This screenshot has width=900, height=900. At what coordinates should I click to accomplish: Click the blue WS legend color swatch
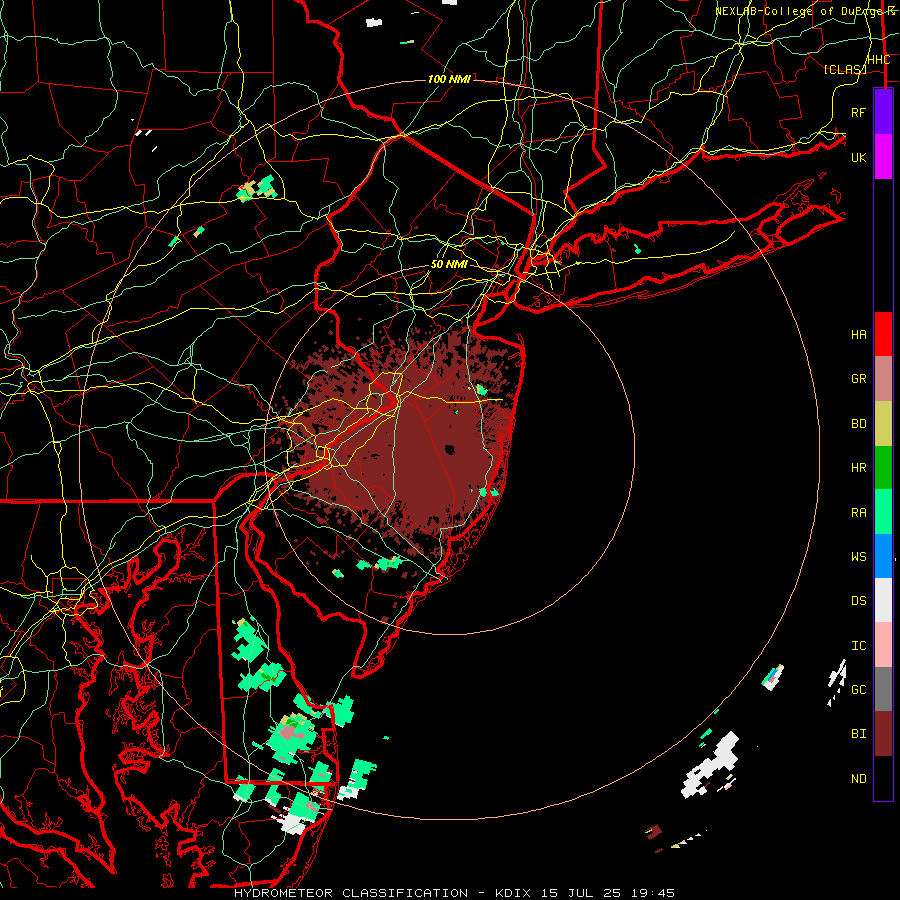[x=883, y=556]
